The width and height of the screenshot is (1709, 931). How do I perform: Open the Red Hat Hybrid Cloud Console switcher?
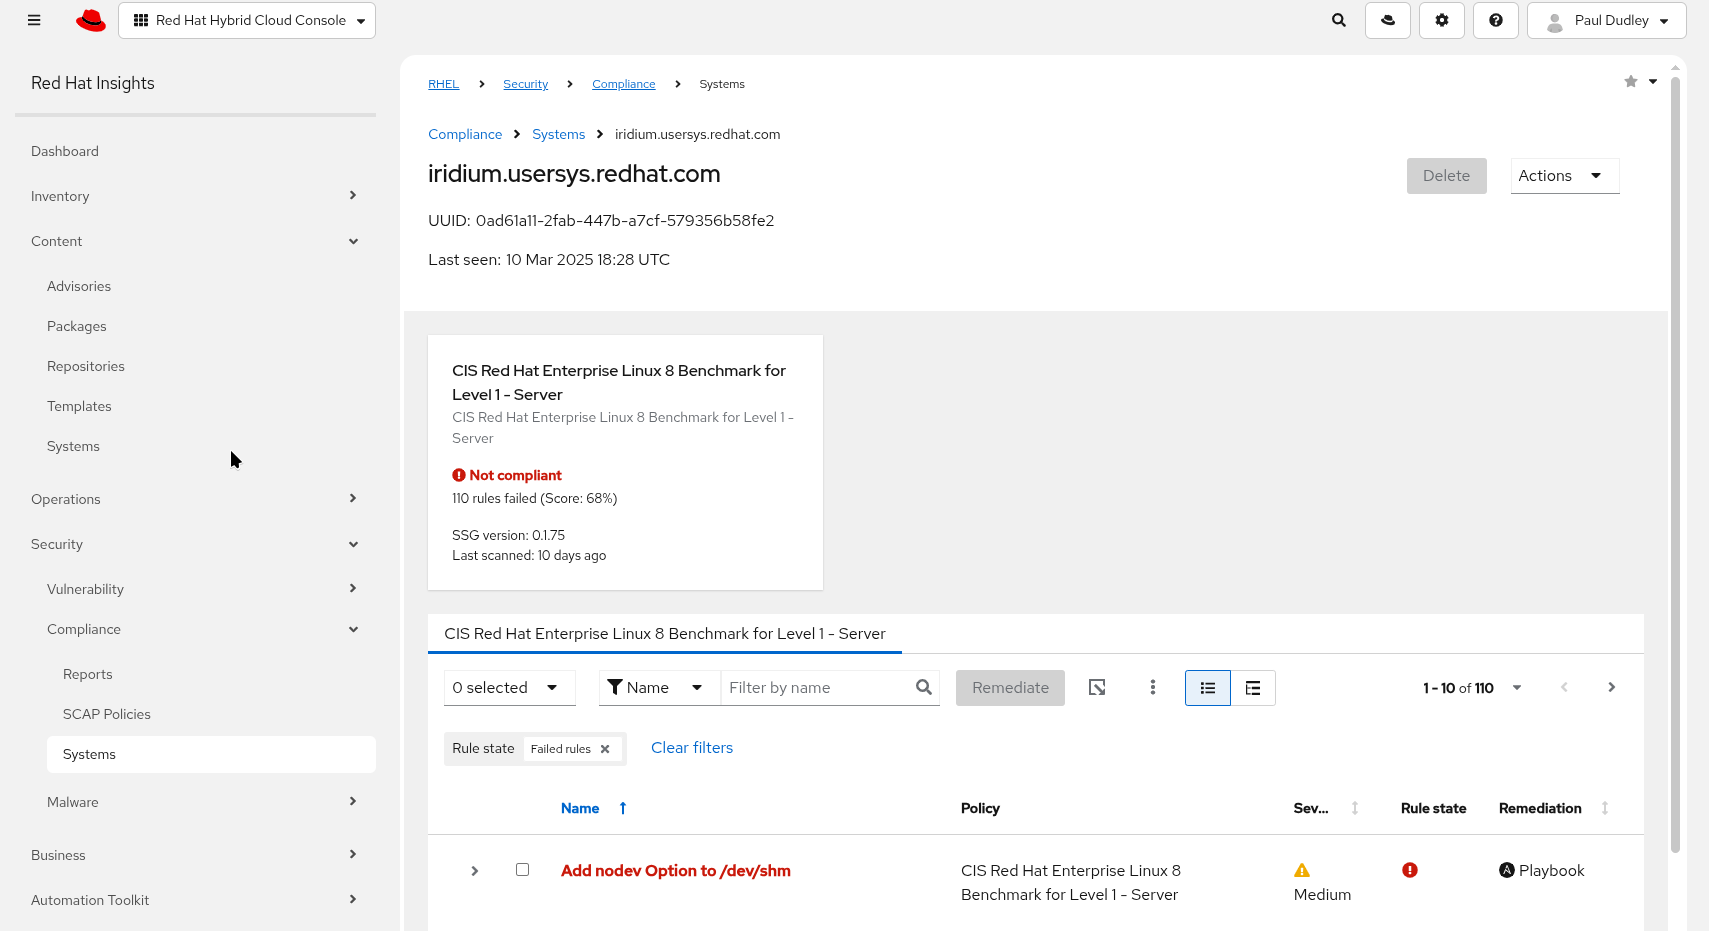tap(247, 20)
